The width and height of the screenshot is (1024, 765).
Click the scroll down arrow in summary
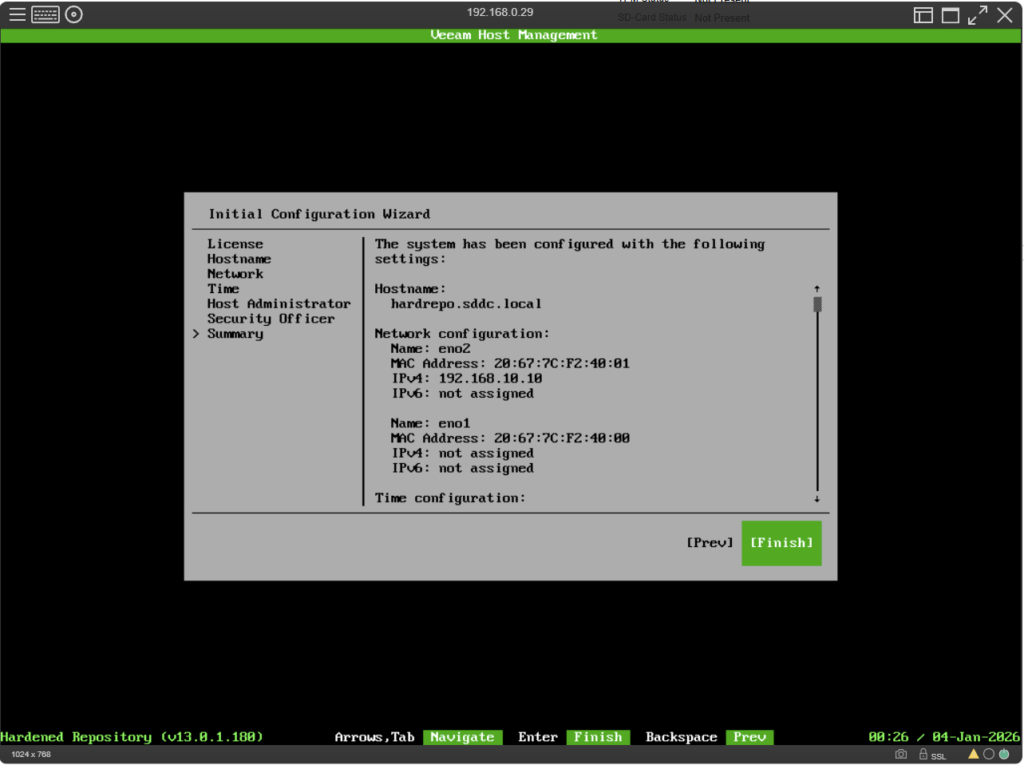(817, 498)
